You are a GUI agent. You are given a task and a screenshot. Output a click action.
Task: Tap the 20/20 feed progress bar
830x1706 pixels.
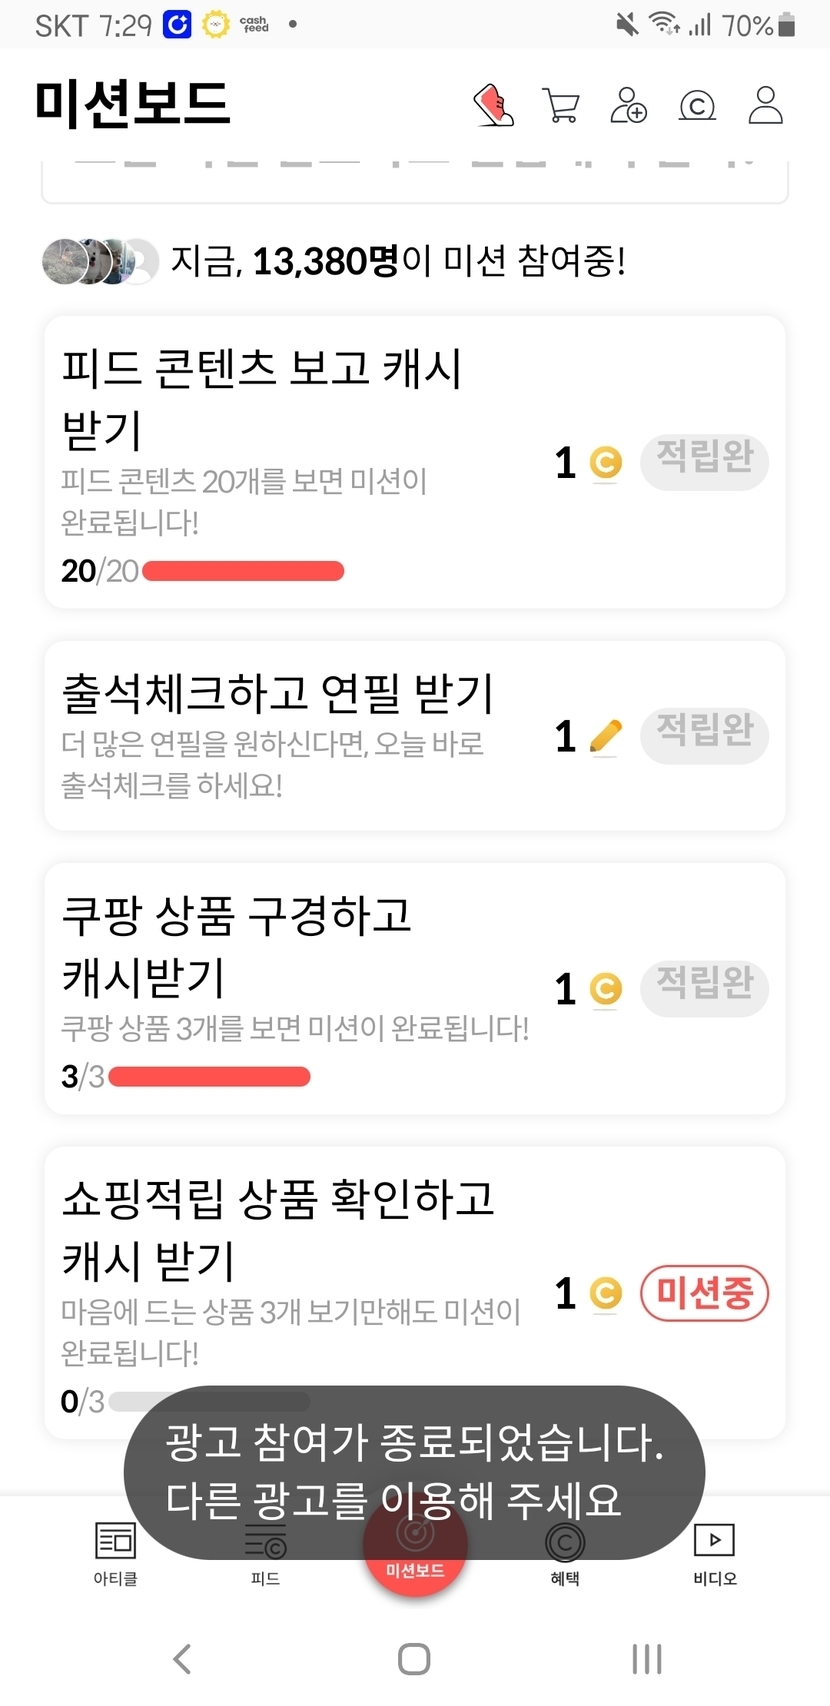pos(243,571)
